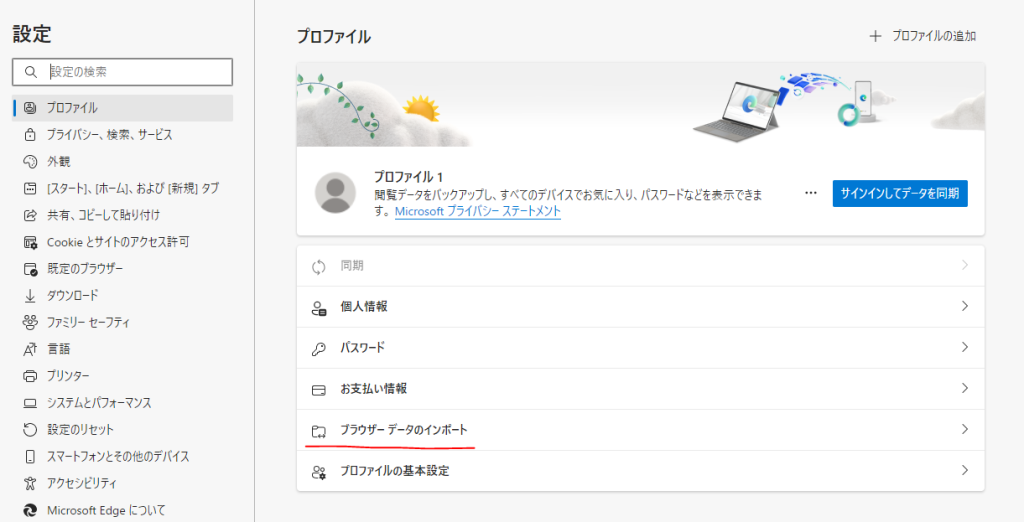This screenshot has height=522, width=1024.
Task: Click the スマートフォンとその他のデバイス phone icon
Action: click(x=30, y=456)
